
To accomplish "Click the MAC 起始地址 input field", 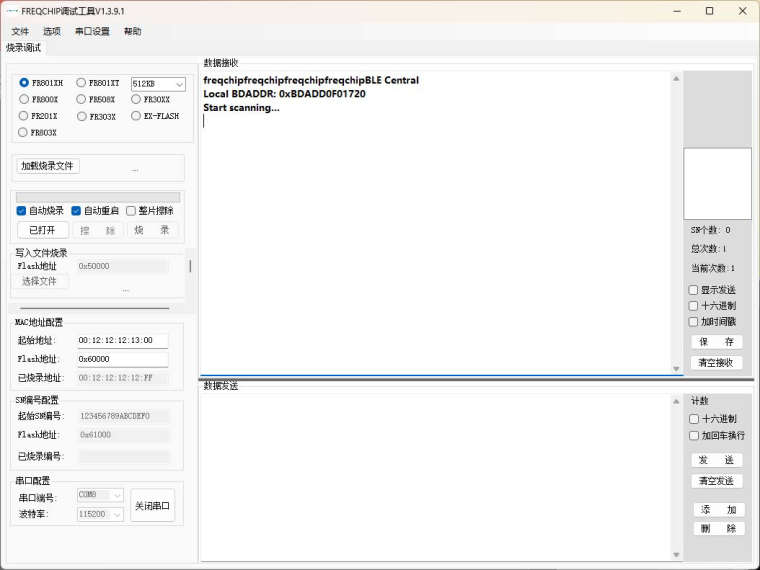I will (x=122, y=341).
